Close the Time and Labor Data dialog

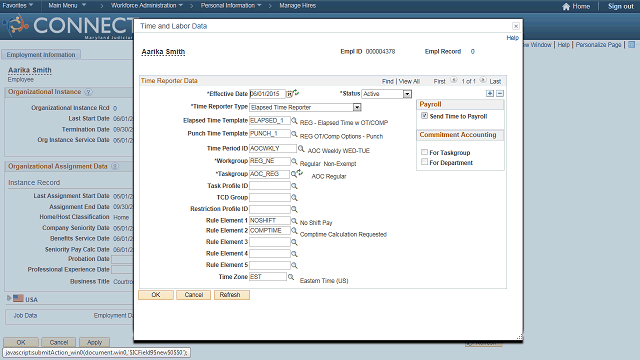click(516, 26)
